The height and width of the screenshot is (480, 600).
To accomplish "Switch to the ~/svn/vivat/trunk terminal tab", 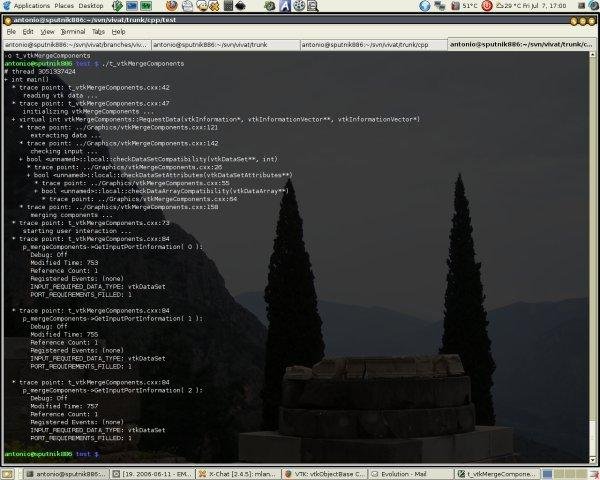I will tap(225, 45).
